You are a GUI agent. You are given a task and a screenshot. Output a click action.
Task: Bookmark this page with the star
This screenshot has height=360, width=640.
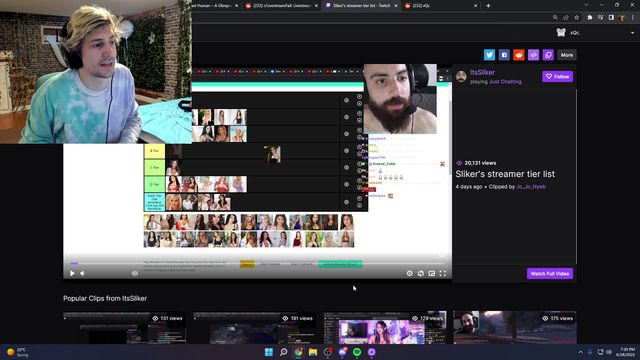pyautogui.click(x=576, y=18)
